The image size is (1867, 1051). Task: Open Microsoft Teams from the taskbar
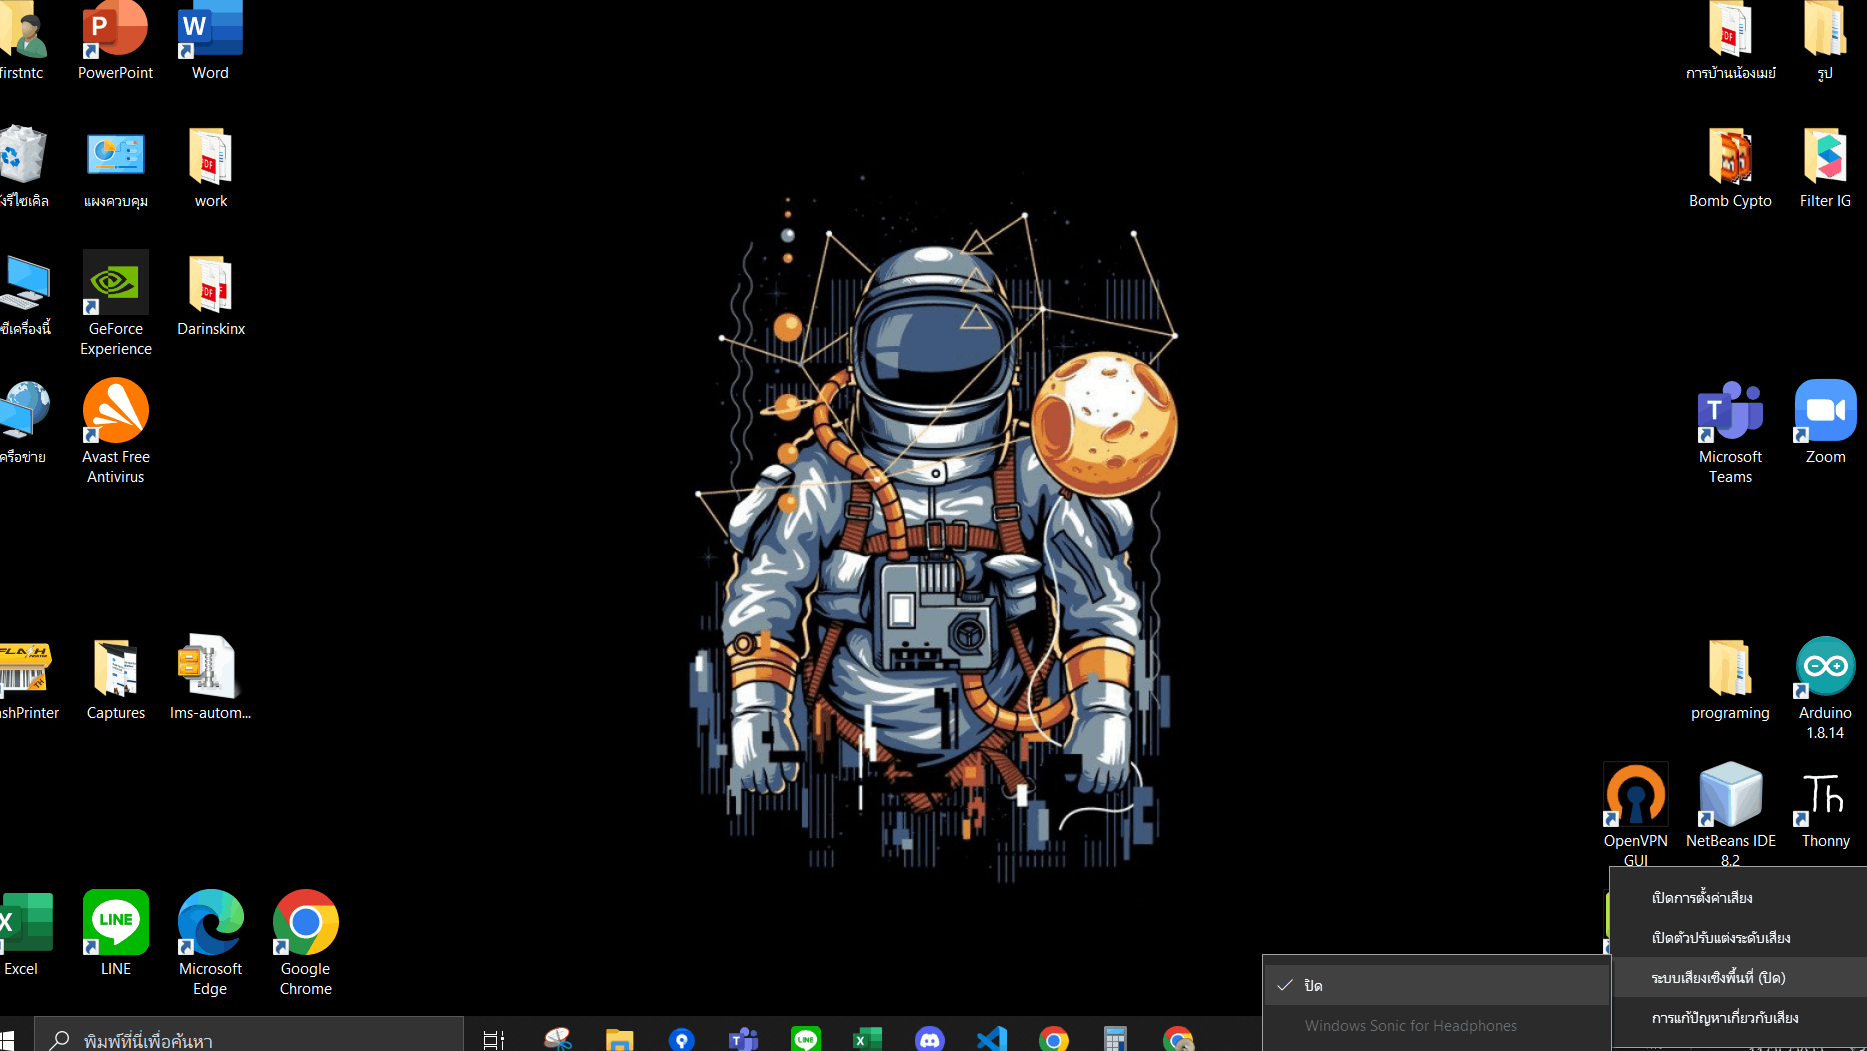click(744, 1039)
